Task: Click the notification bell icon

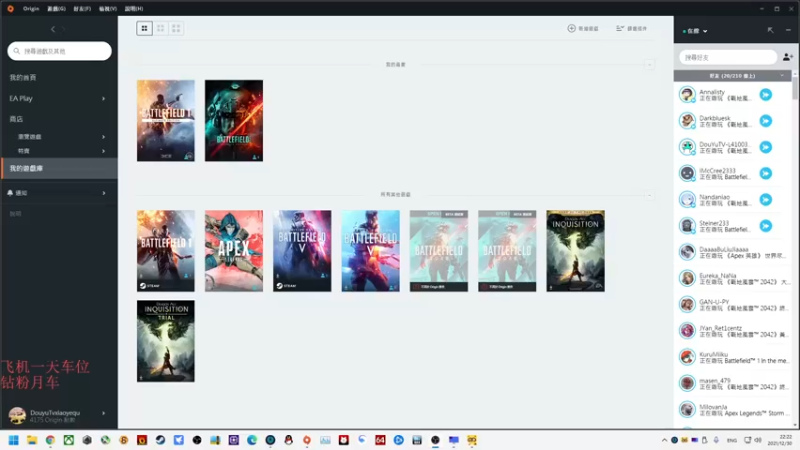Action: click(10, 193)
